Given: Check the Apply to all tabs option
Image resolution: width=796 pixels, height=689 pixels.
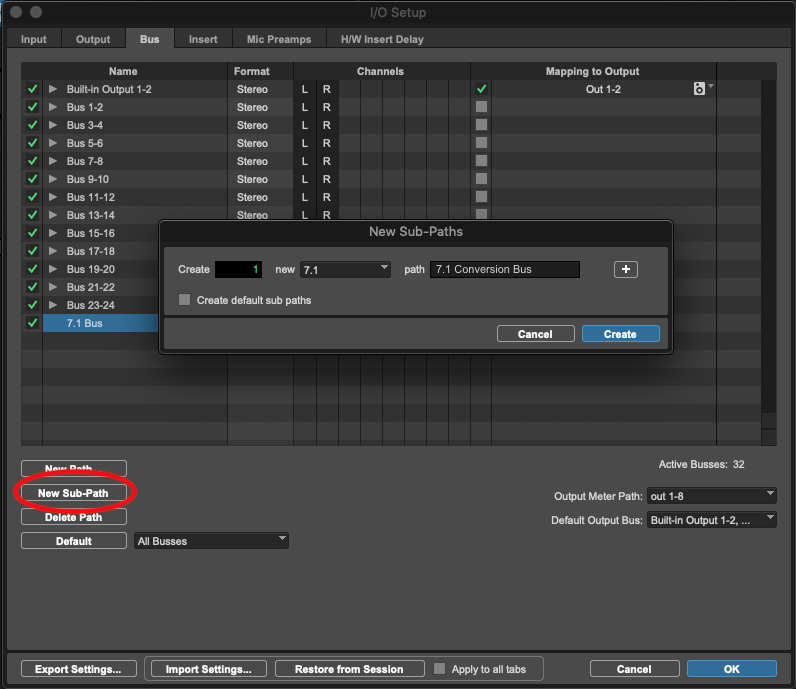Looking at the screenshot, I should coord(440,669).
